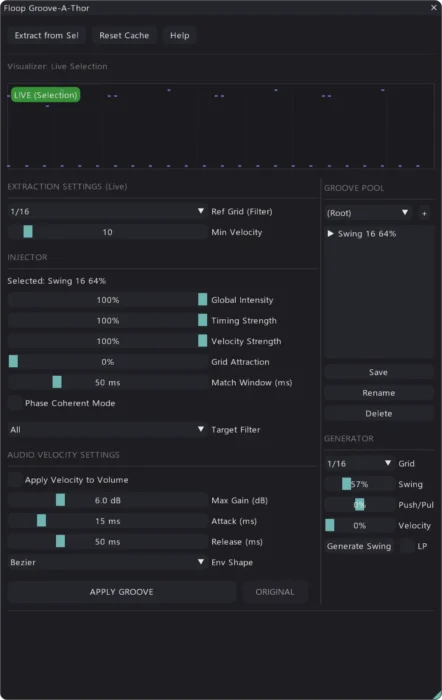
Task: Click the Generate Swing button
Action: pyautogui.click(x=359, y=546)
